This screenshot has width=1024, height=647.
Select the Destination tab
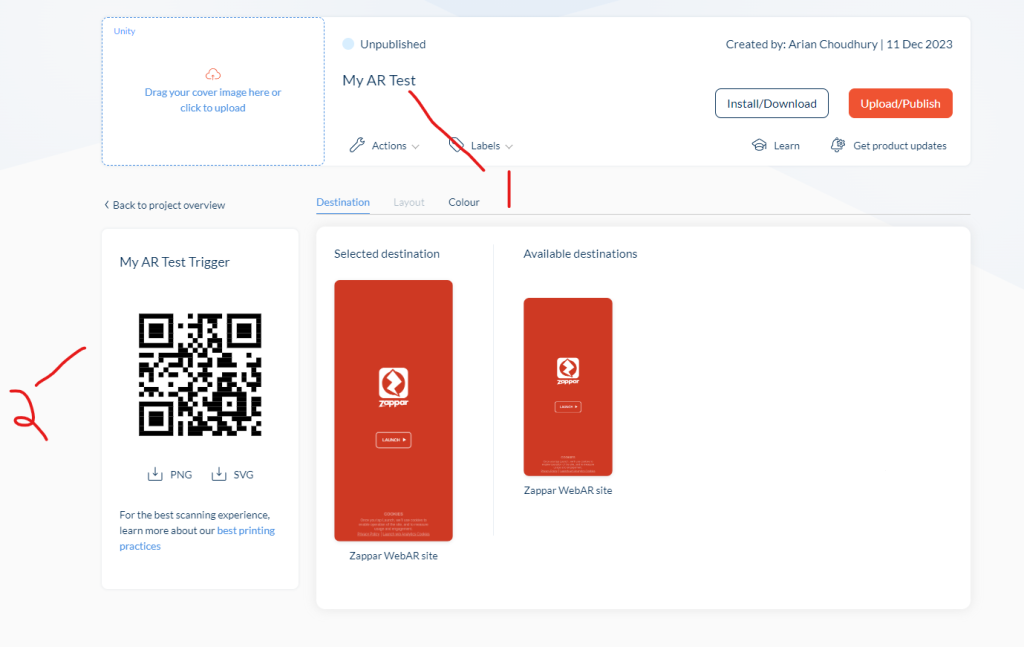343,202
